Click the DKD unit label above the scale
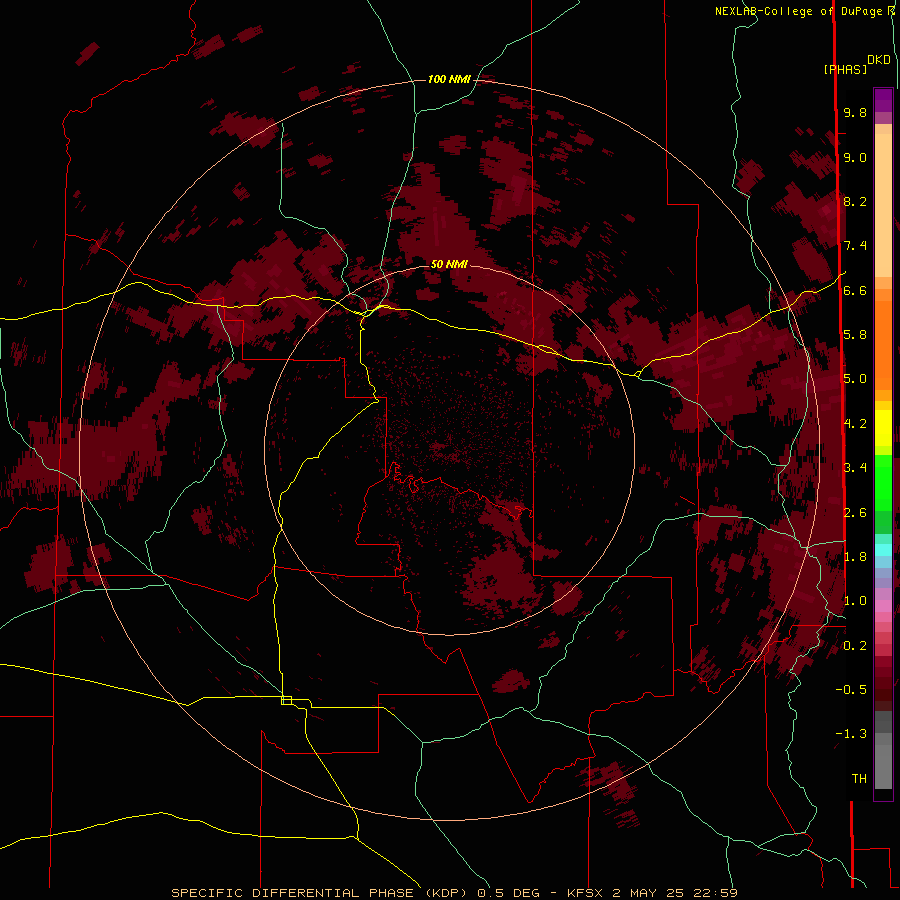 click(x=878, y=60)
